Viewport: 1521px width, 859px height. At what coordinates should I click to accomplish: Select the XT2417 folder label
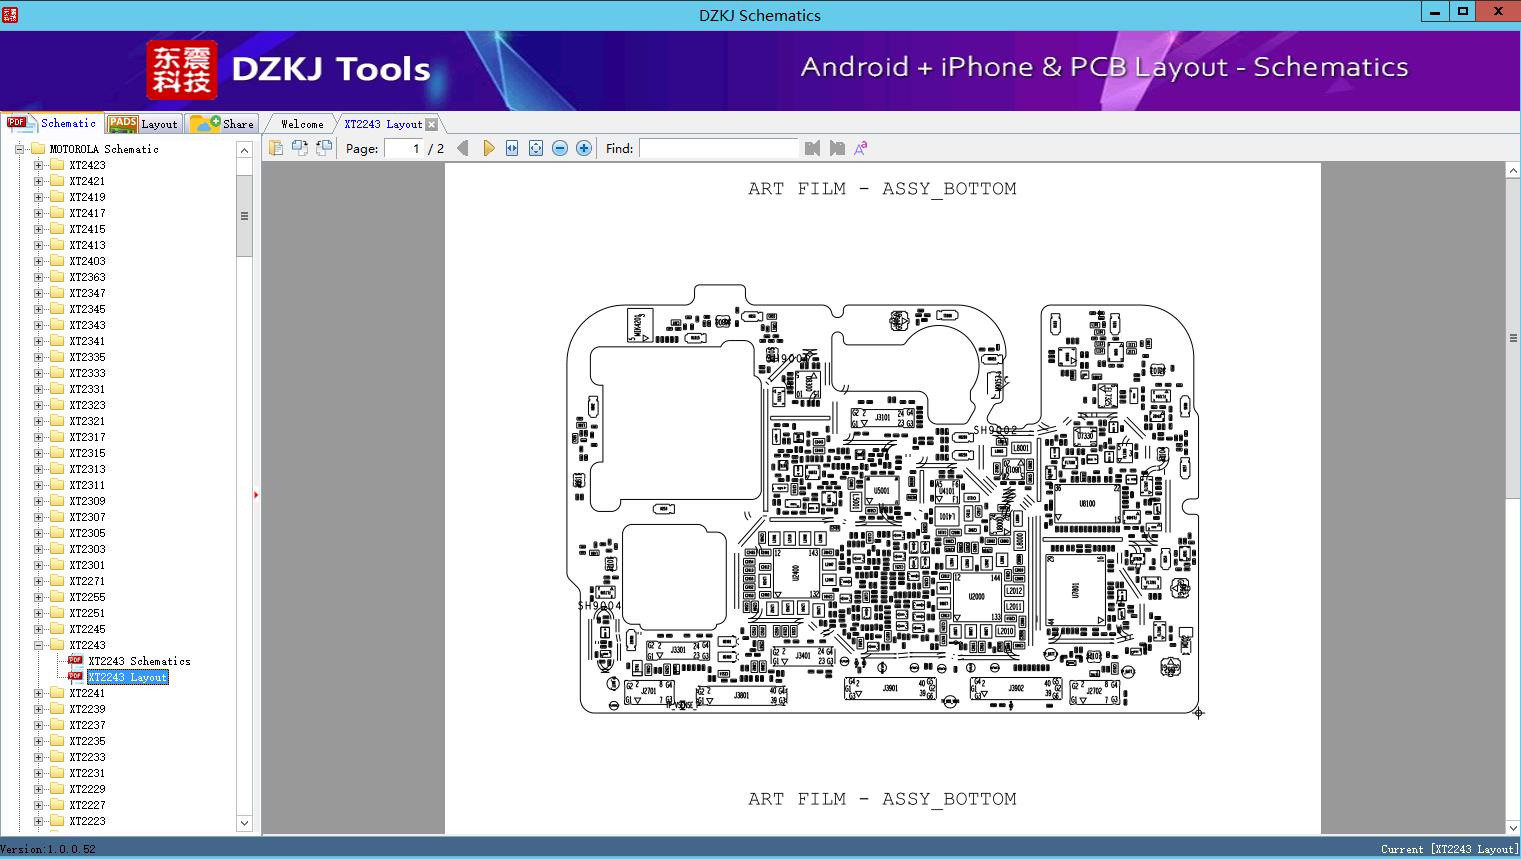coord(87,213)
